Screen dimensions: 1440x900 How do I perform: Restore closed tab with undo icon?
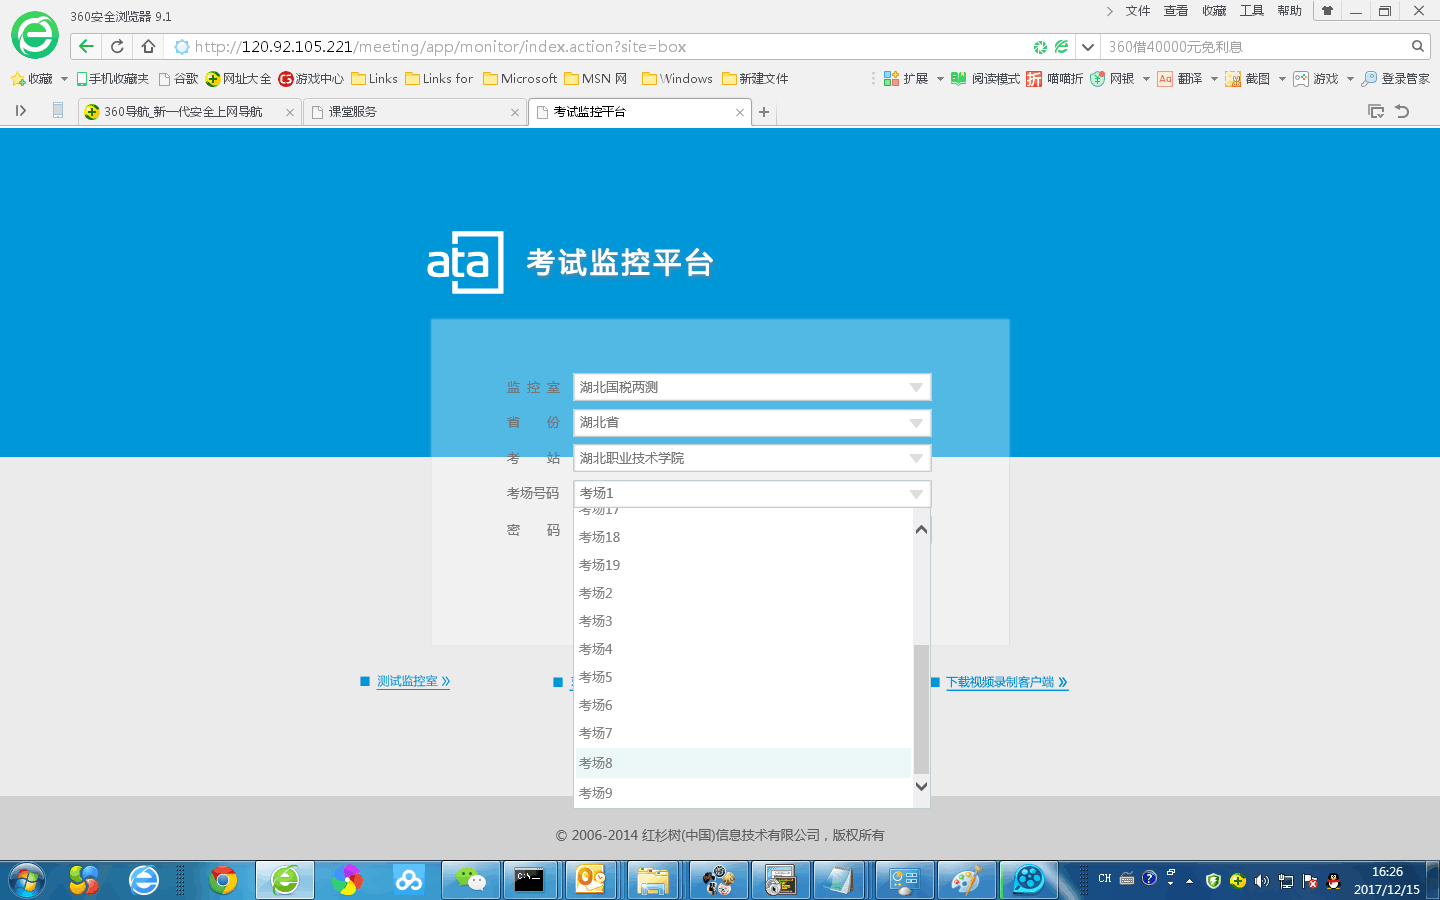(1402, 111)
